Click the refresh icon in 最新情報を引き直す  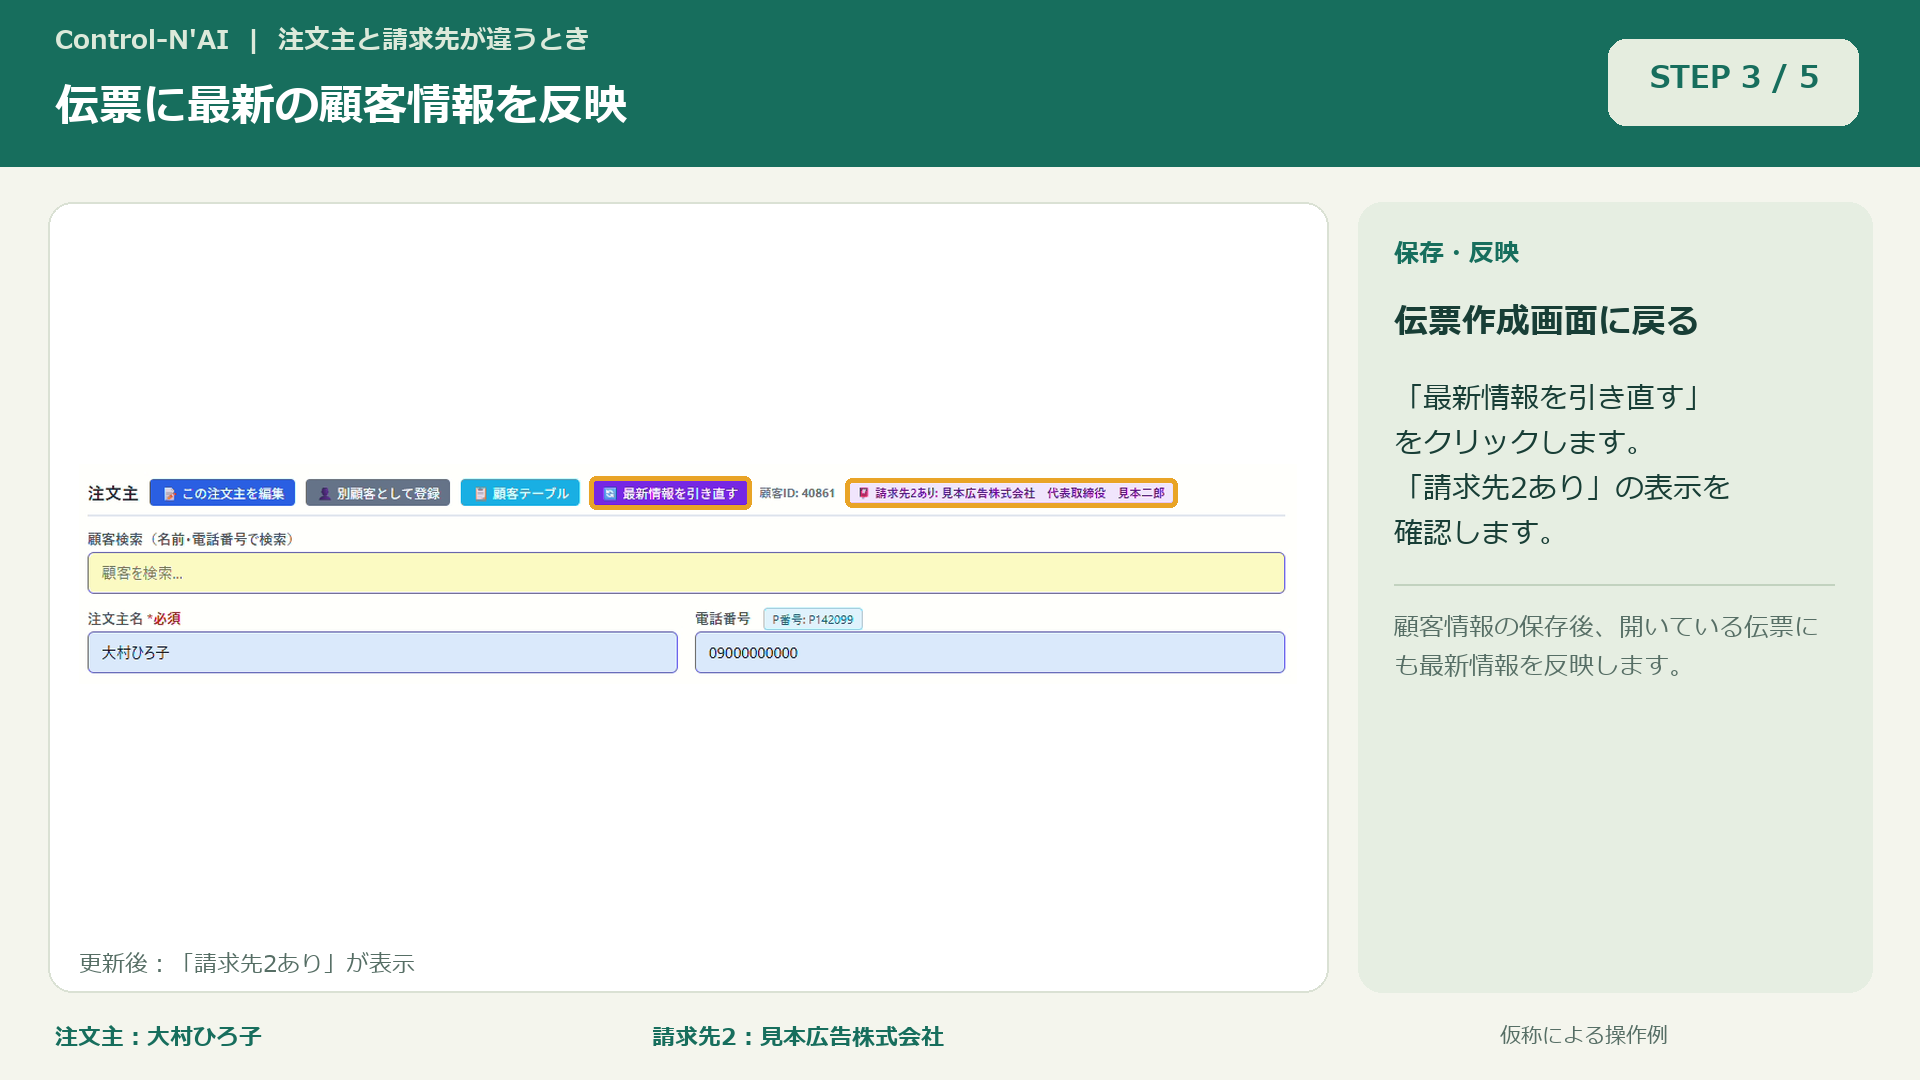click(x=610, y=494)
